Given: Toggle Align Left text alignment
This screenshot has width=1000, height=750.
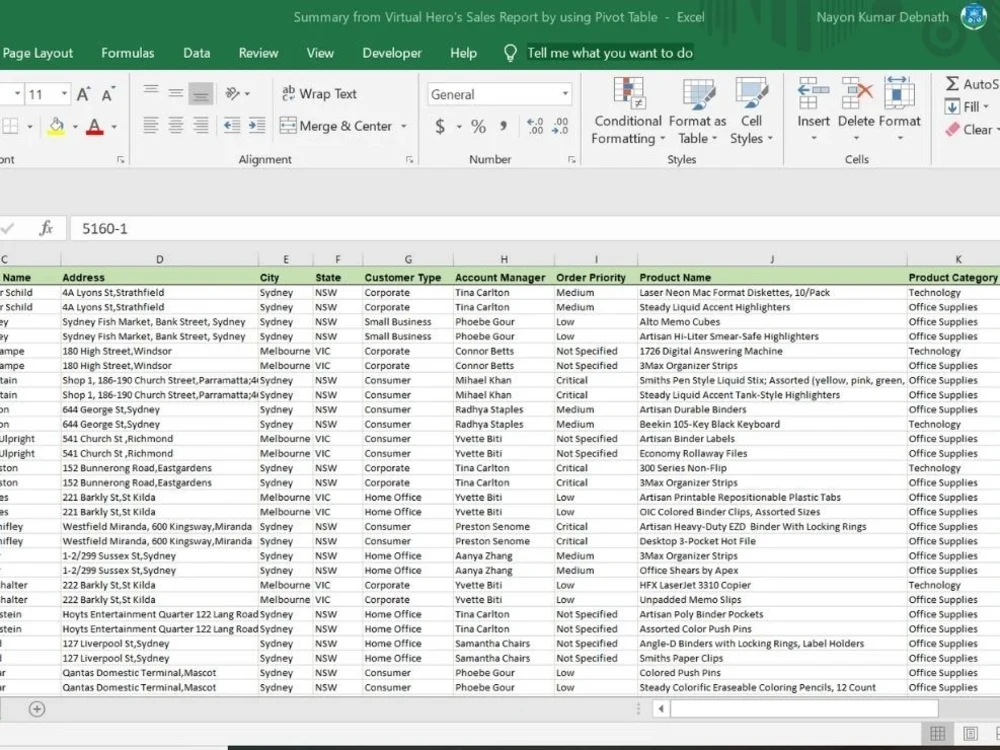Looking at the screenshot, I should point(151,125).
